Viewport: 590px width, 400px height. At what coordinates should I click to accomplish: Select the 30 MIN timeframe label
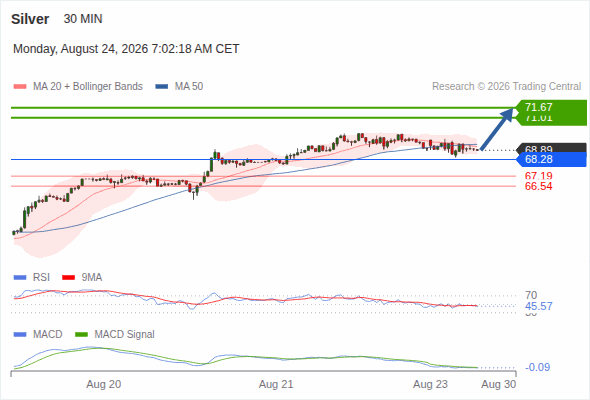(83, 19)
